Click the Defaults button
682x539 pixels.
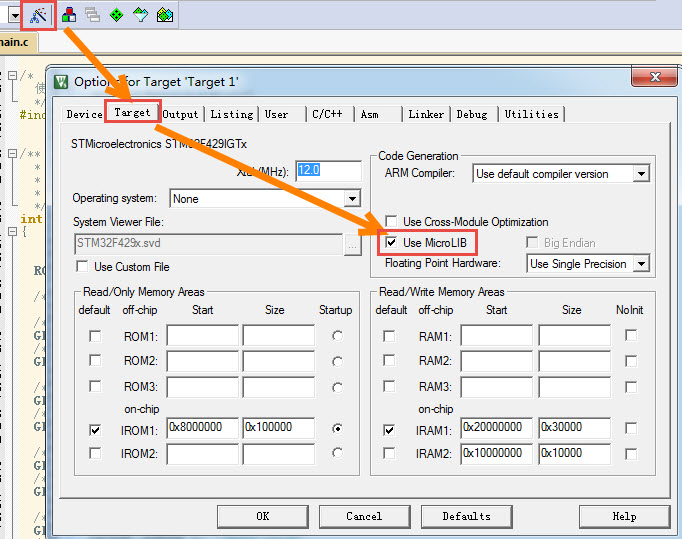pyautogui.click(x=467, y=516)
